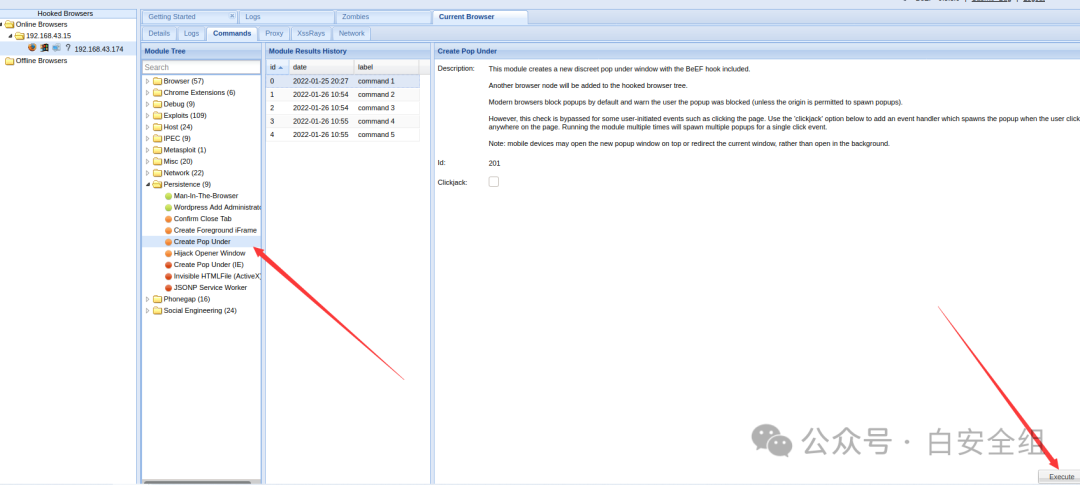This screenshot has height=485, width=1080.
Task: Select the Hijack Opener Window module
Action: (x=209, y=253)
